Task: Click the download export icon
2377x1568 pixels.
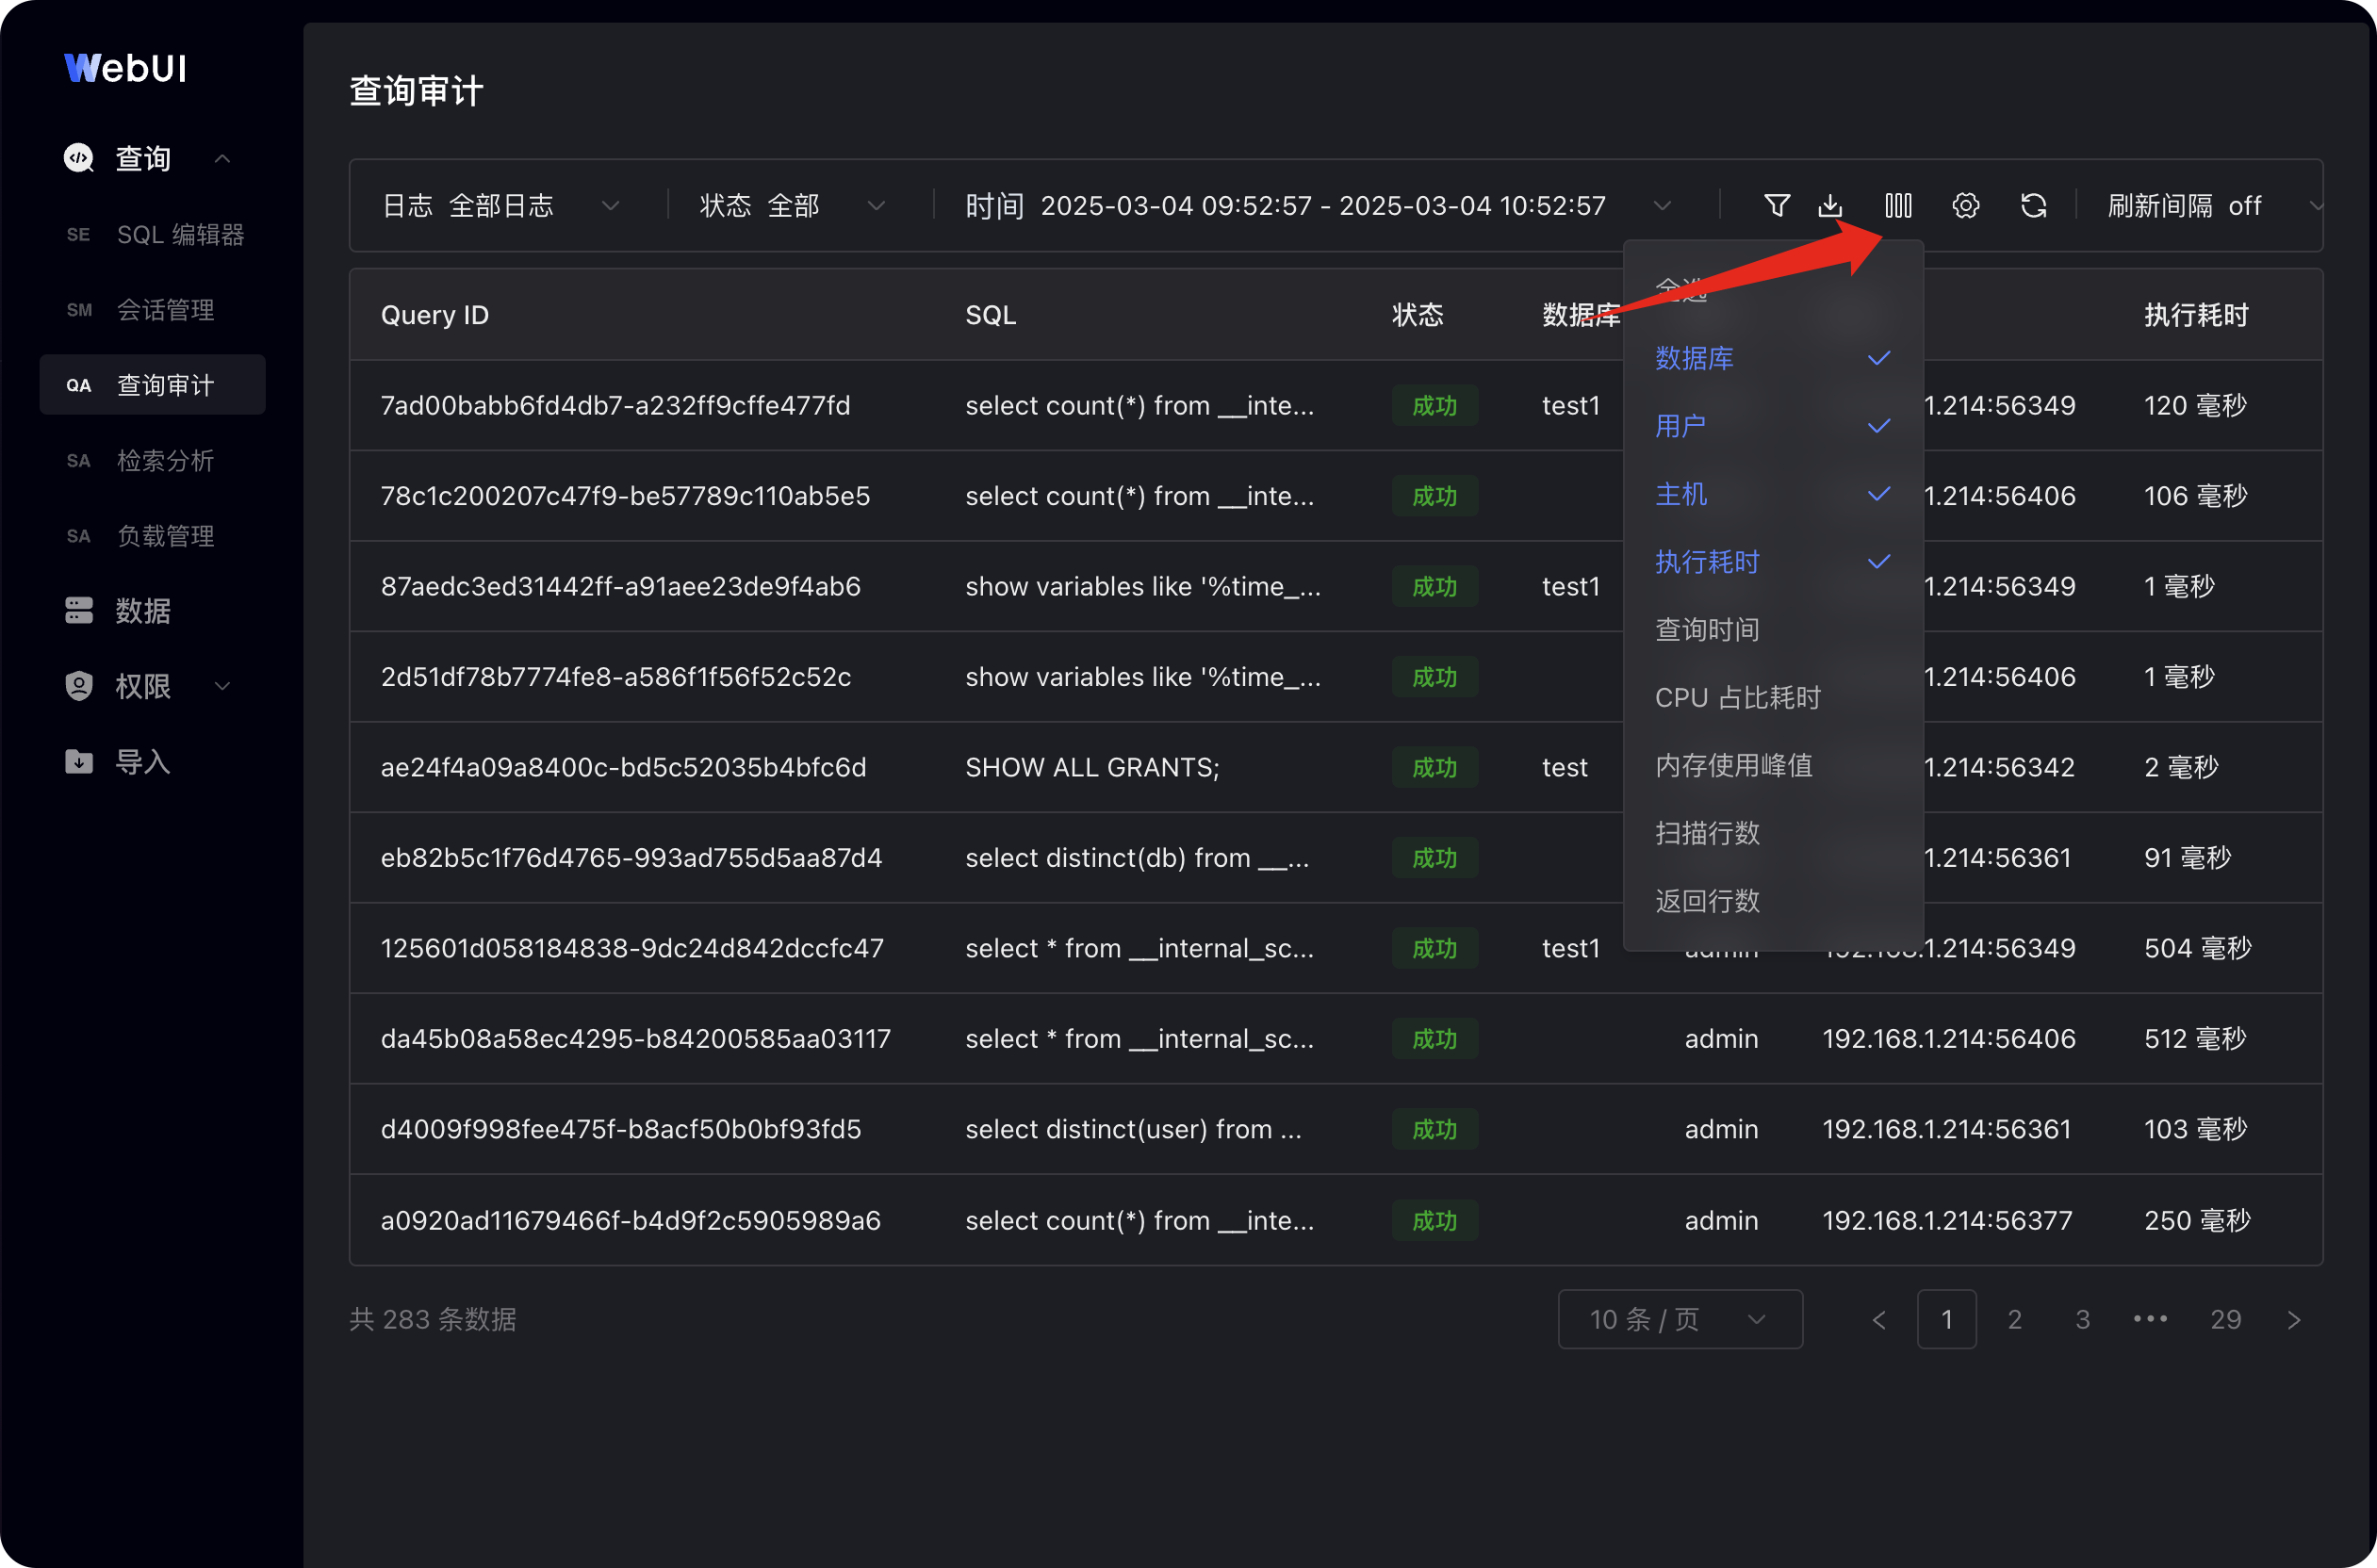Action: [x=1830, y=205]
